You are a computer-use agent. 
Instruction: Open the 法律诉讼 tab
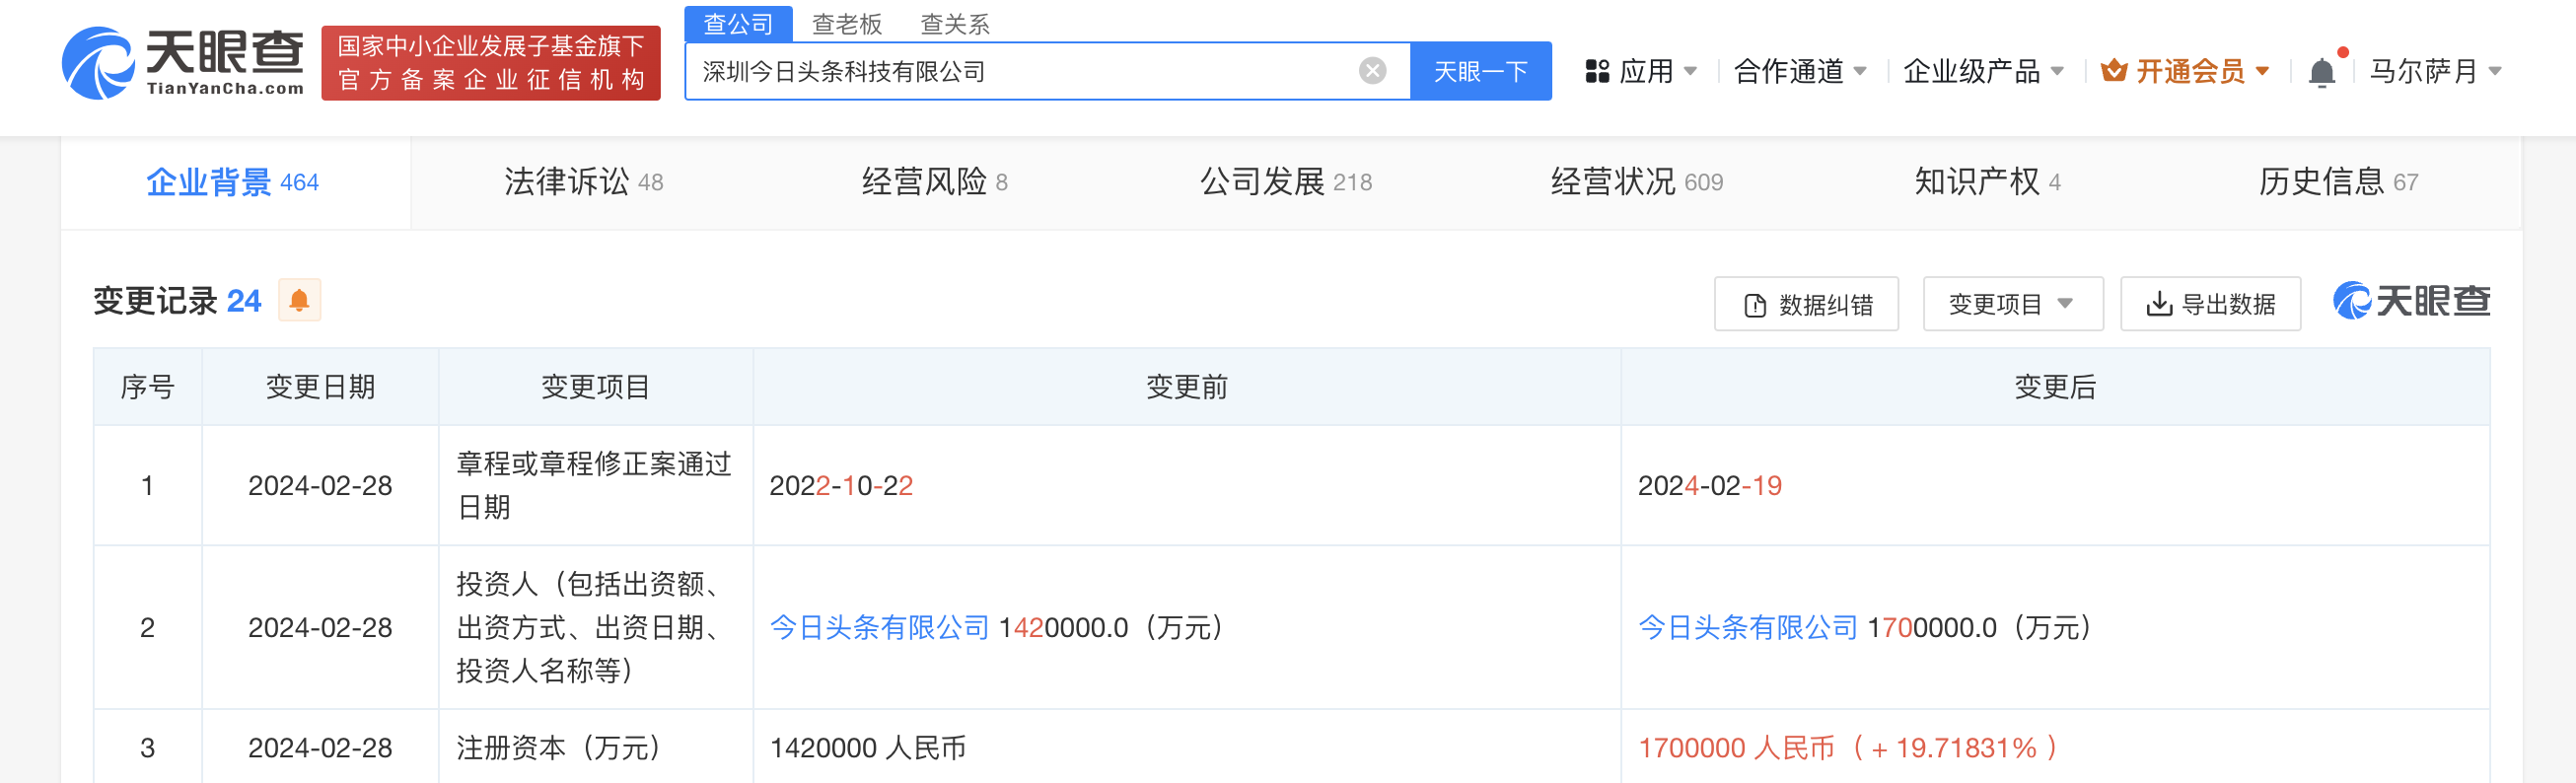[584, 182]
